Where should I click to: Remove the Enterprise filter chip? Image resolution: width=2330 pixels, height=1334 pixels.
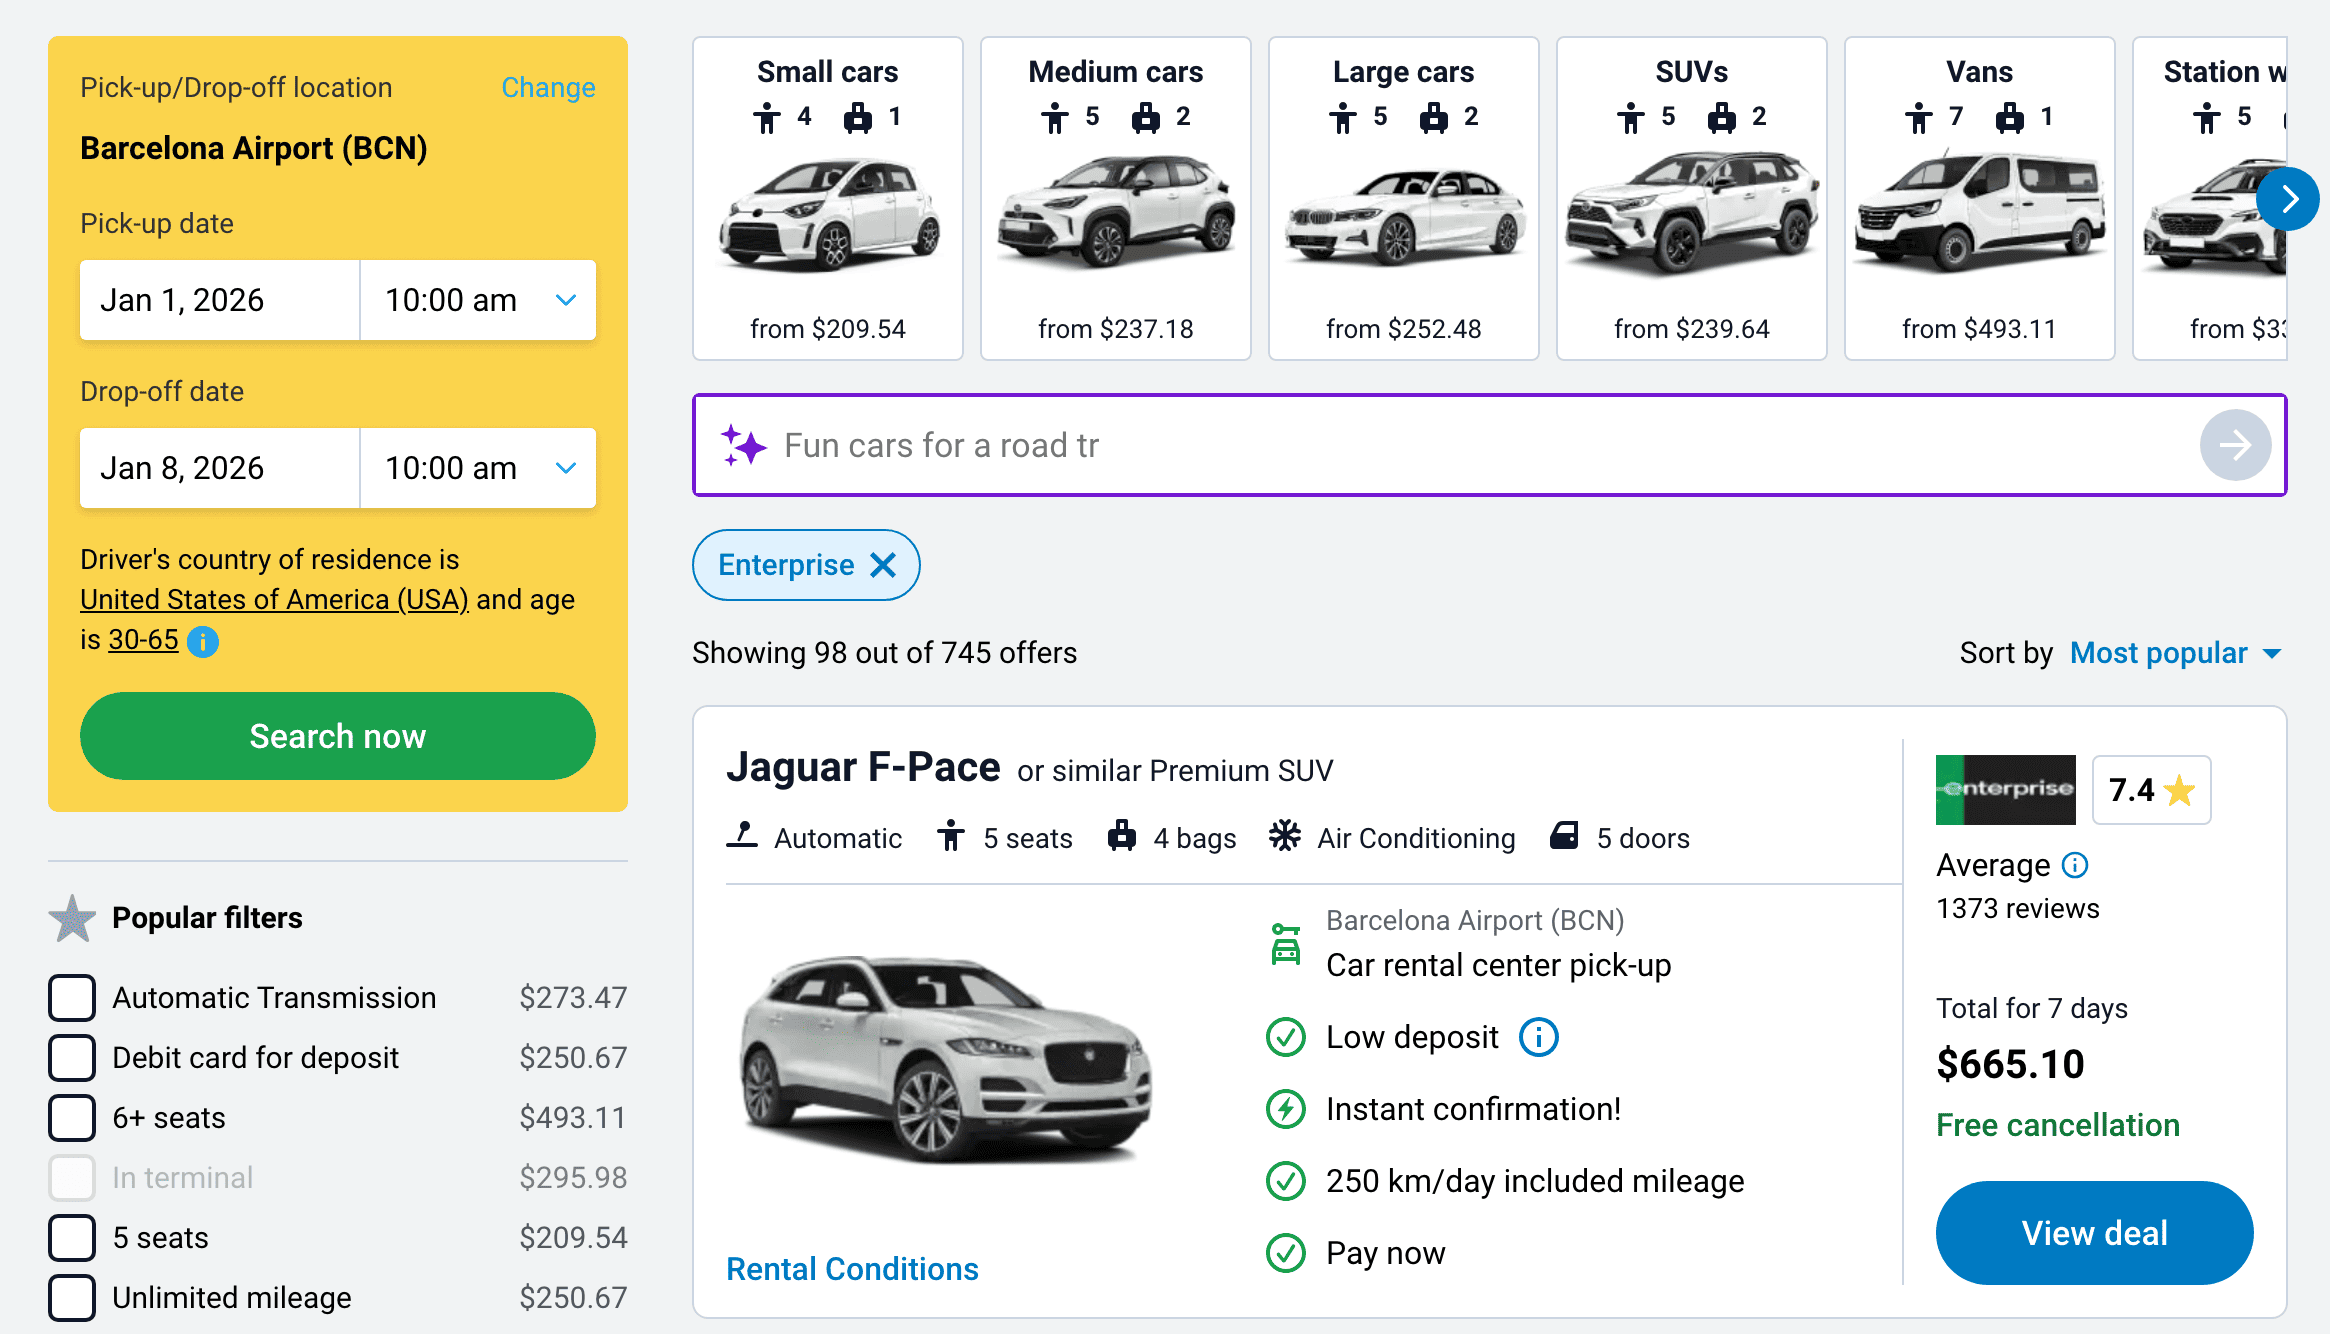click(883, 565)
